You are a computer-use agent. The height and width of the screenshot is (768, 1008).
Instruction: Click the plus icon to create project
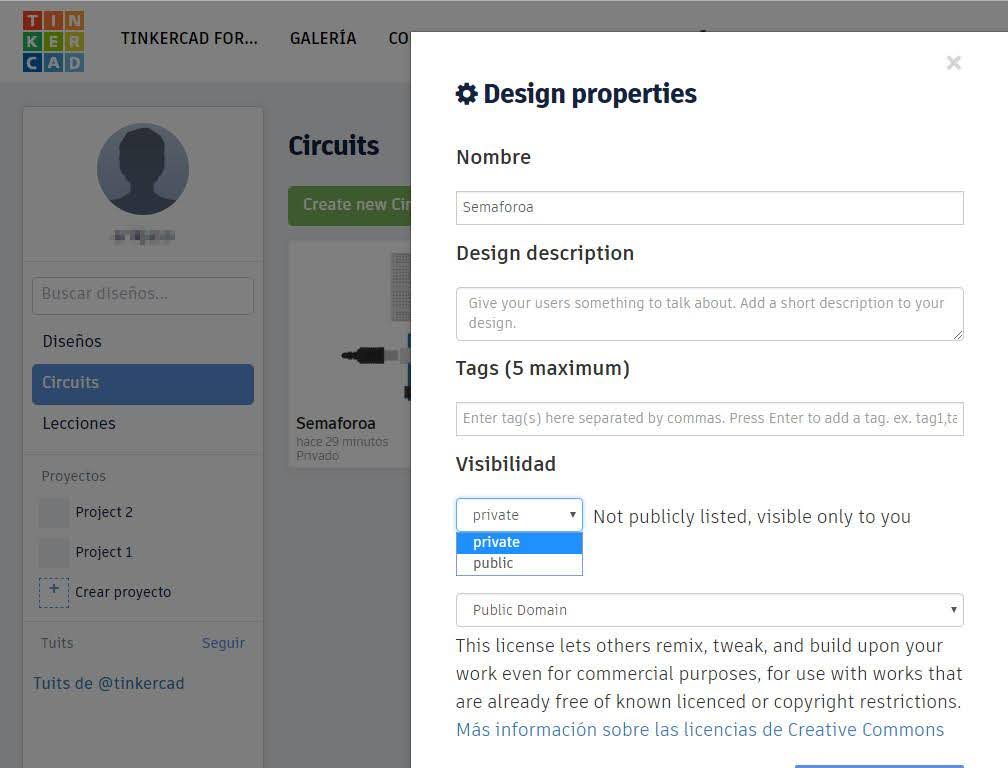click(x=54, y=592)
